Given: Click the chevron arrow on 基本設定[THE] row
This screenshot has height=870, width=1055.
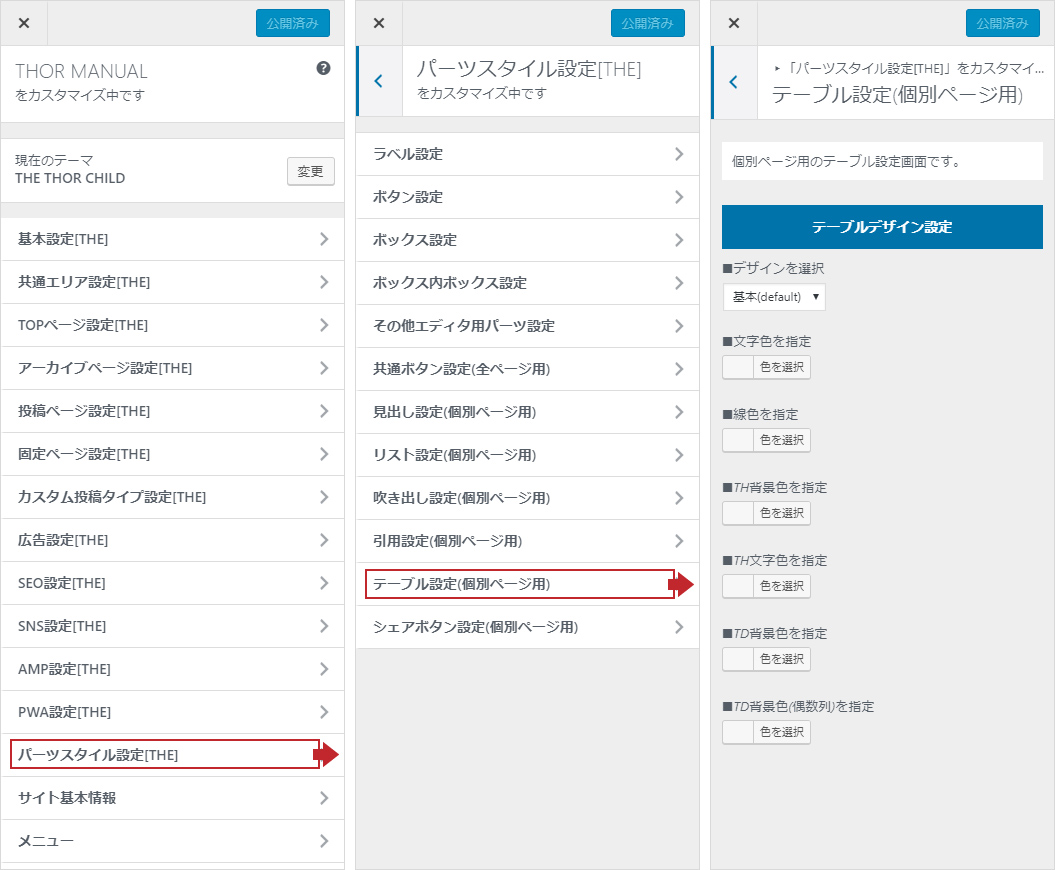Looking at the screenshot, I should click(x=324, y=239).
